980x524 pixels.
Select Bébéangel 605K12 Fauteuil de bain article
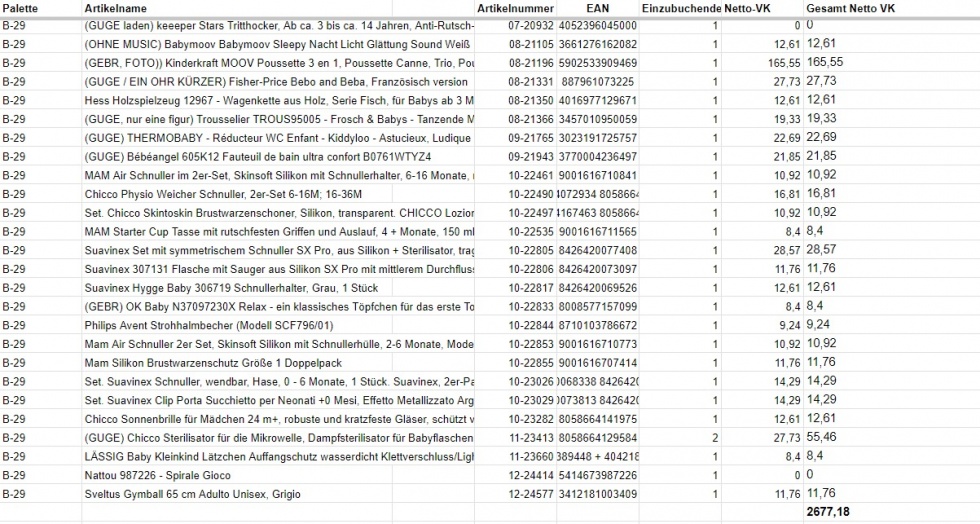click(x=258, y=157)
